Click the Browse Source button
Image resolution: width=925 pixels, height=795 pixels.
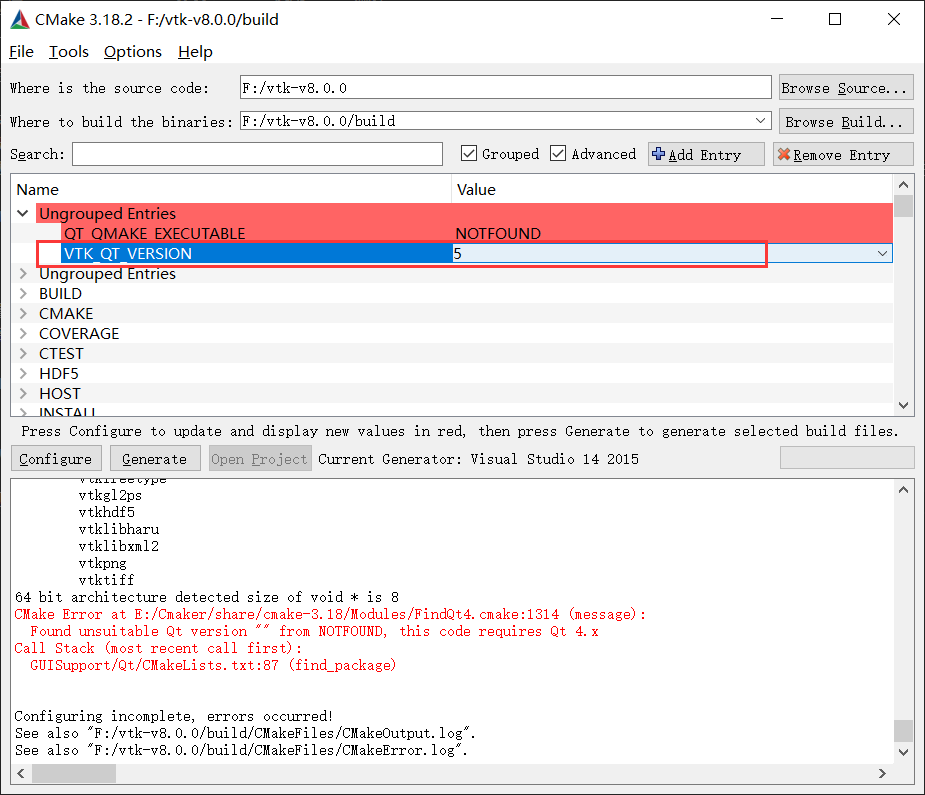[846, 88]
